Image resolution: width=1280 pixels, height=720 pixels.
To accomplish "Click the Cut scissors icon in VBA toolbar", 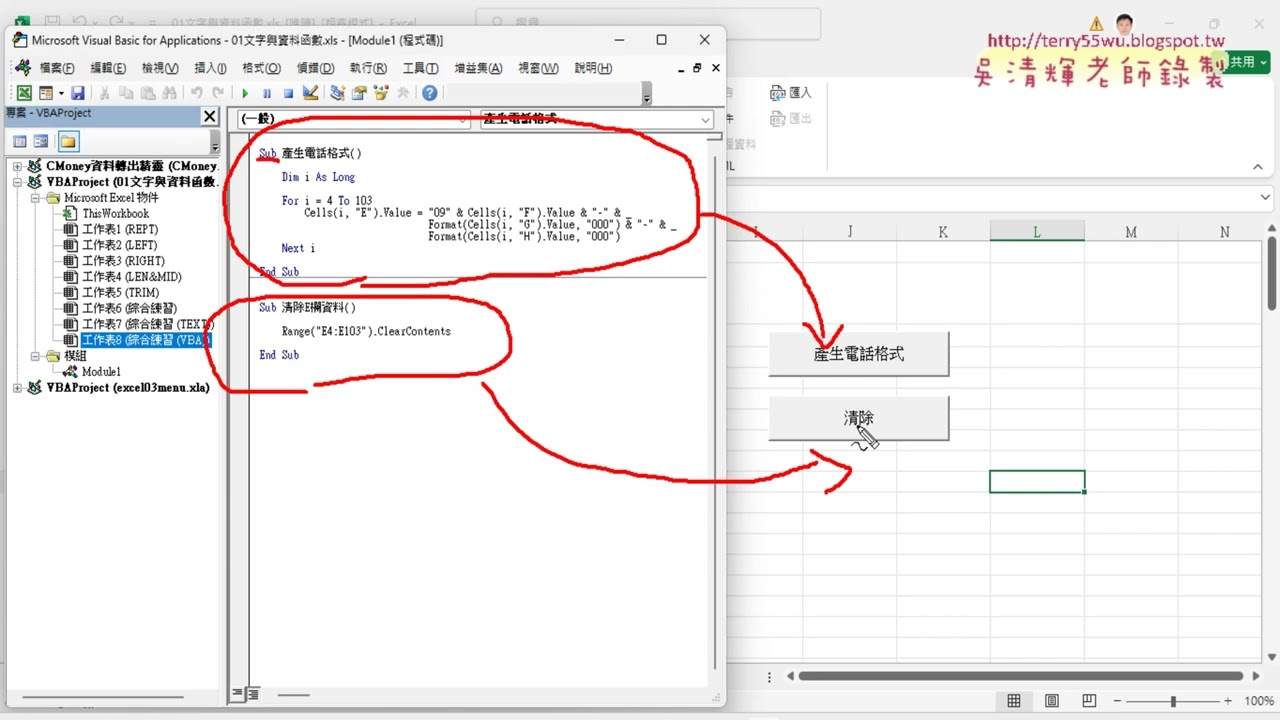I will point(104,93).
